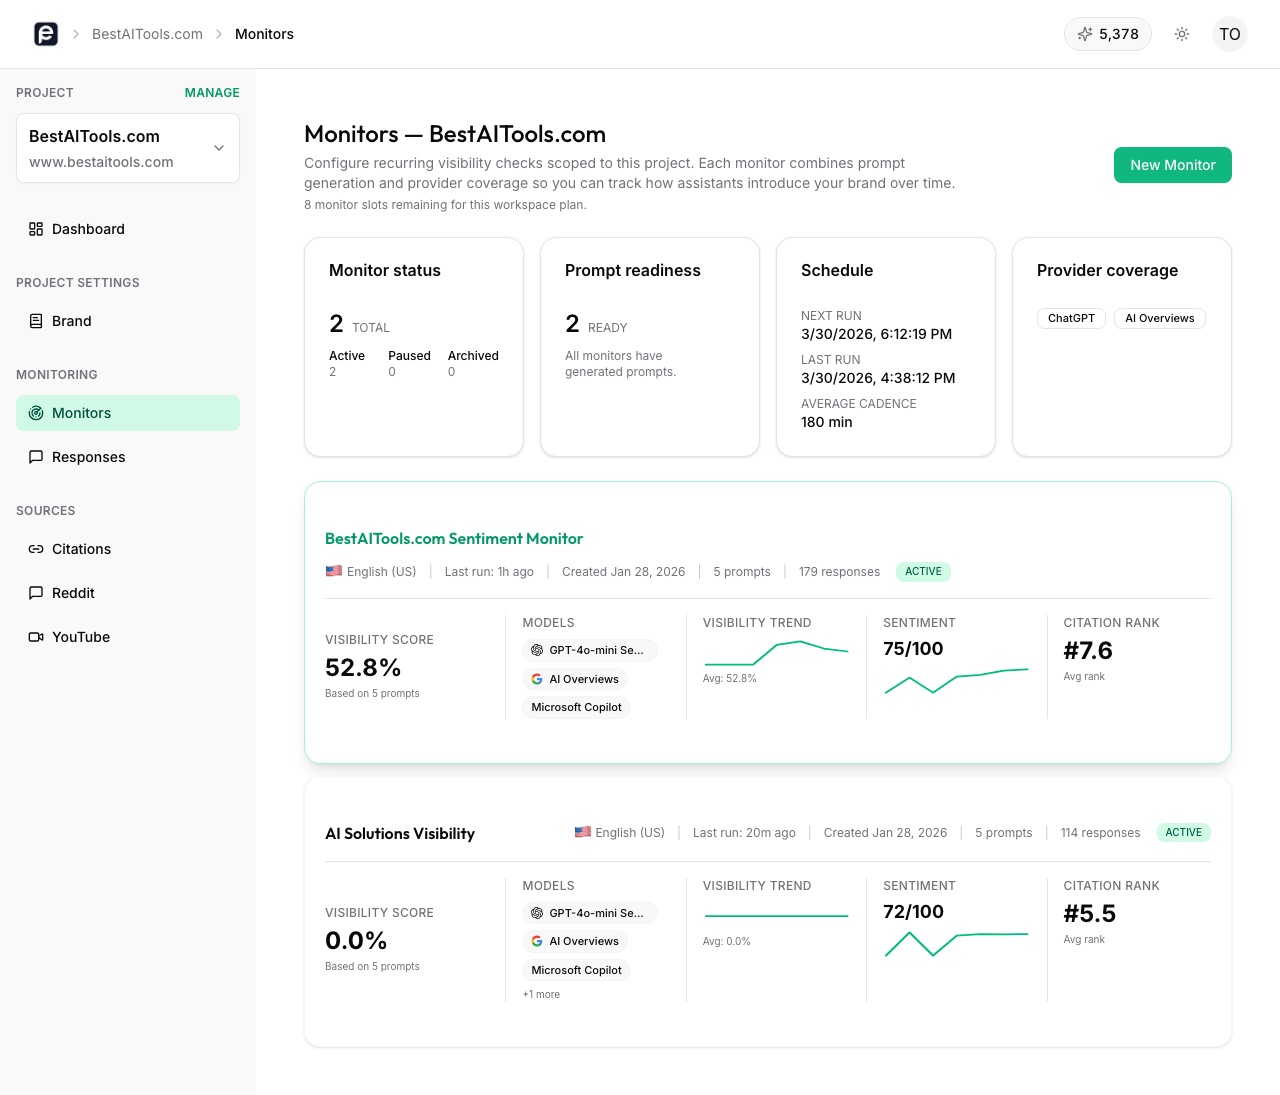The width and height of the screenshot is (1280, 1095).
Task: Click the 0.0% visibility score
Action: coord(356,940)
